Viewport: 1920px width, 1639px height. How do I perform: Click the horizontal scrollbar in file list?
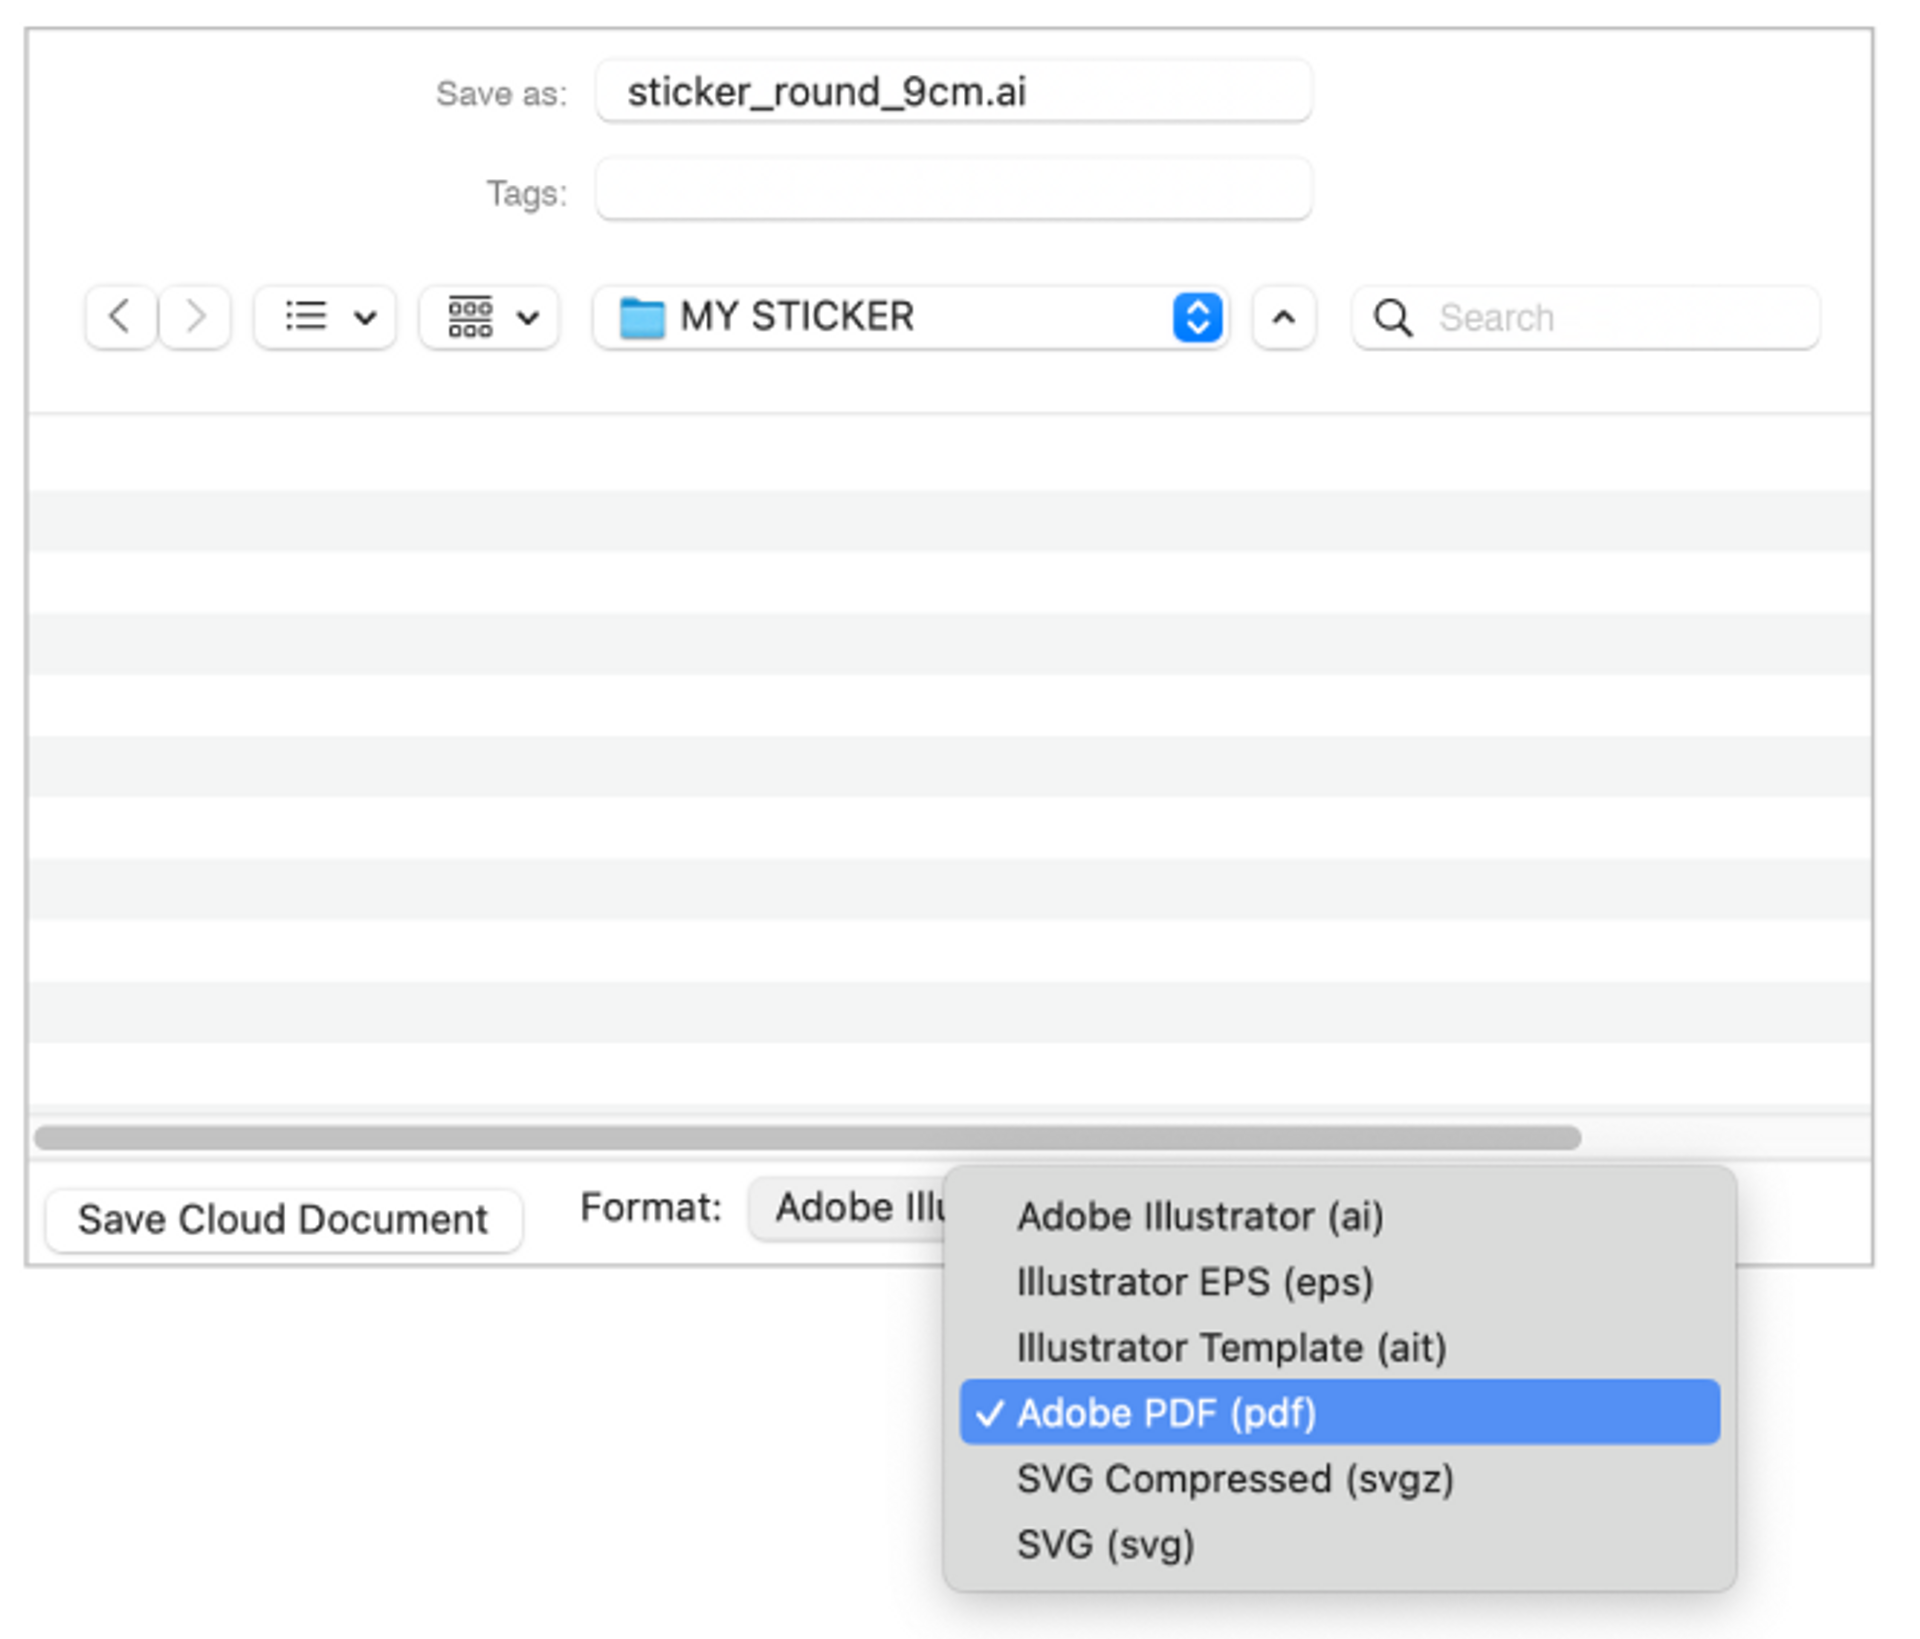click(x=806, y=1137)
